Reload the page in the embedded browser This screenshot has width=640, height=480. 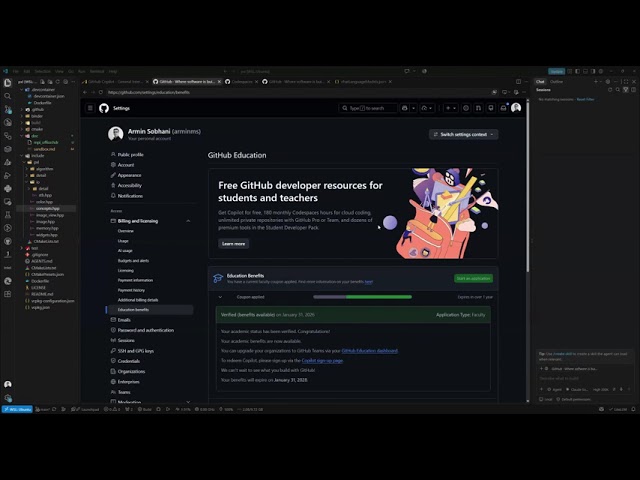pos(101,92)
